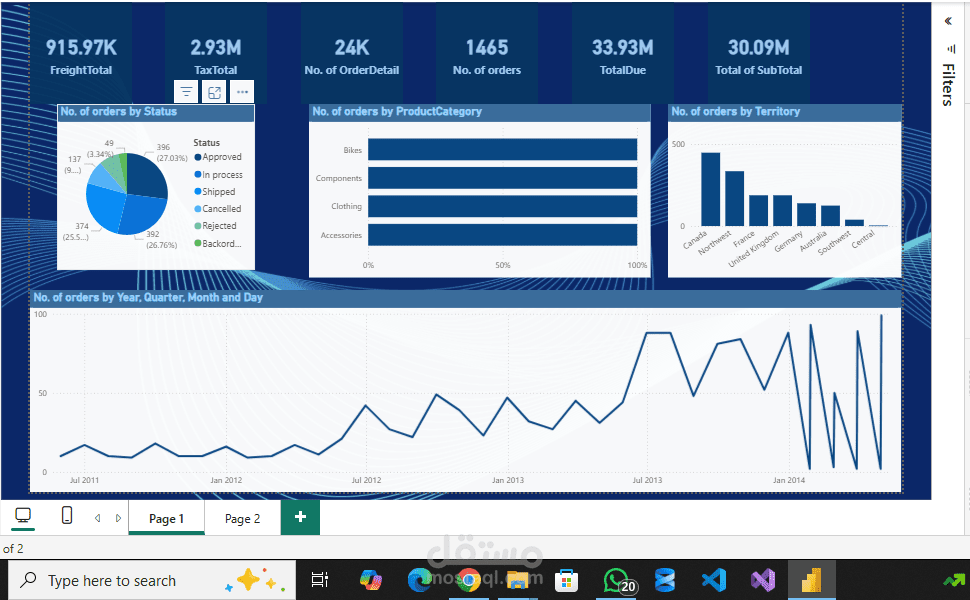The width and height of the screenshot is (970, 600).
Task: Click the Shipped legend color marker
Action: 198,192
